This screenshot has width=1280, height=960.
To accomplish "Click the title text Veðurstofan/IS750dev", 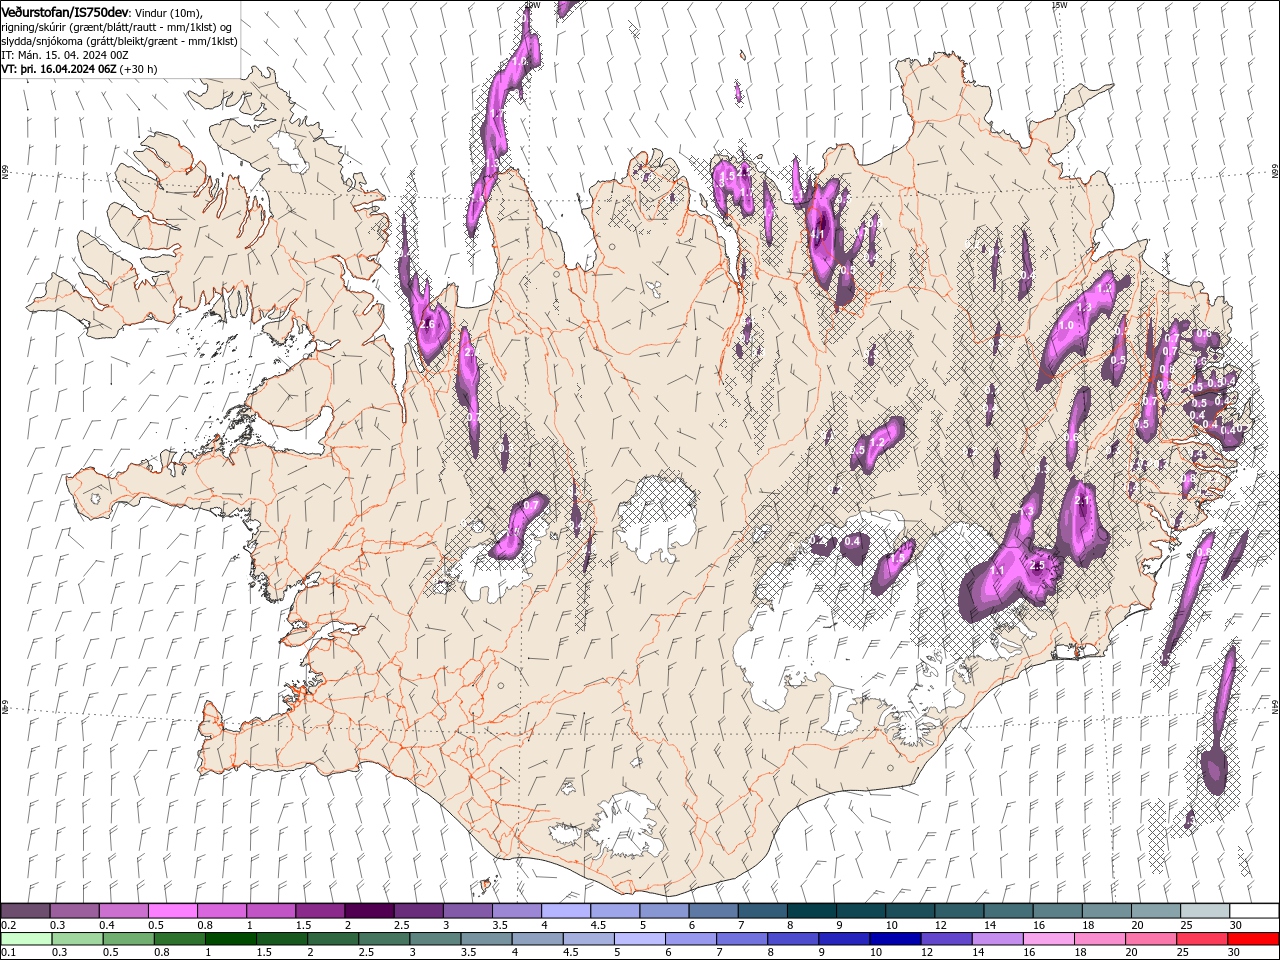I will (x=65, y=11).
